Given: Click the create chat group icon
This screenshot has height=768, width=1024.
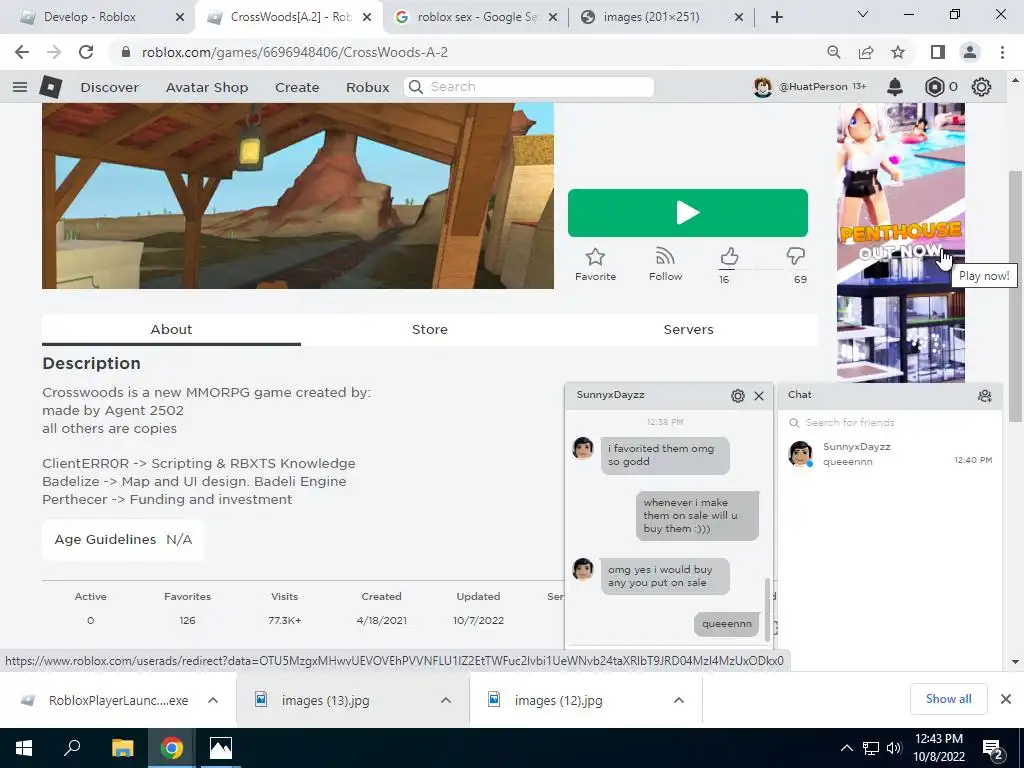Looking at the screenshot, I should click(x=985, y=395).
